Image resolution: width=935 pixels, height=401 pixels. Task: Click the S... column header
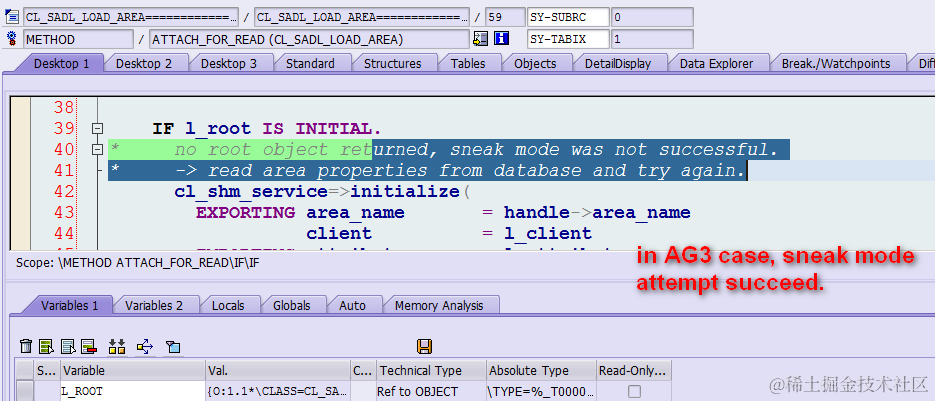[x=47, y=371]
